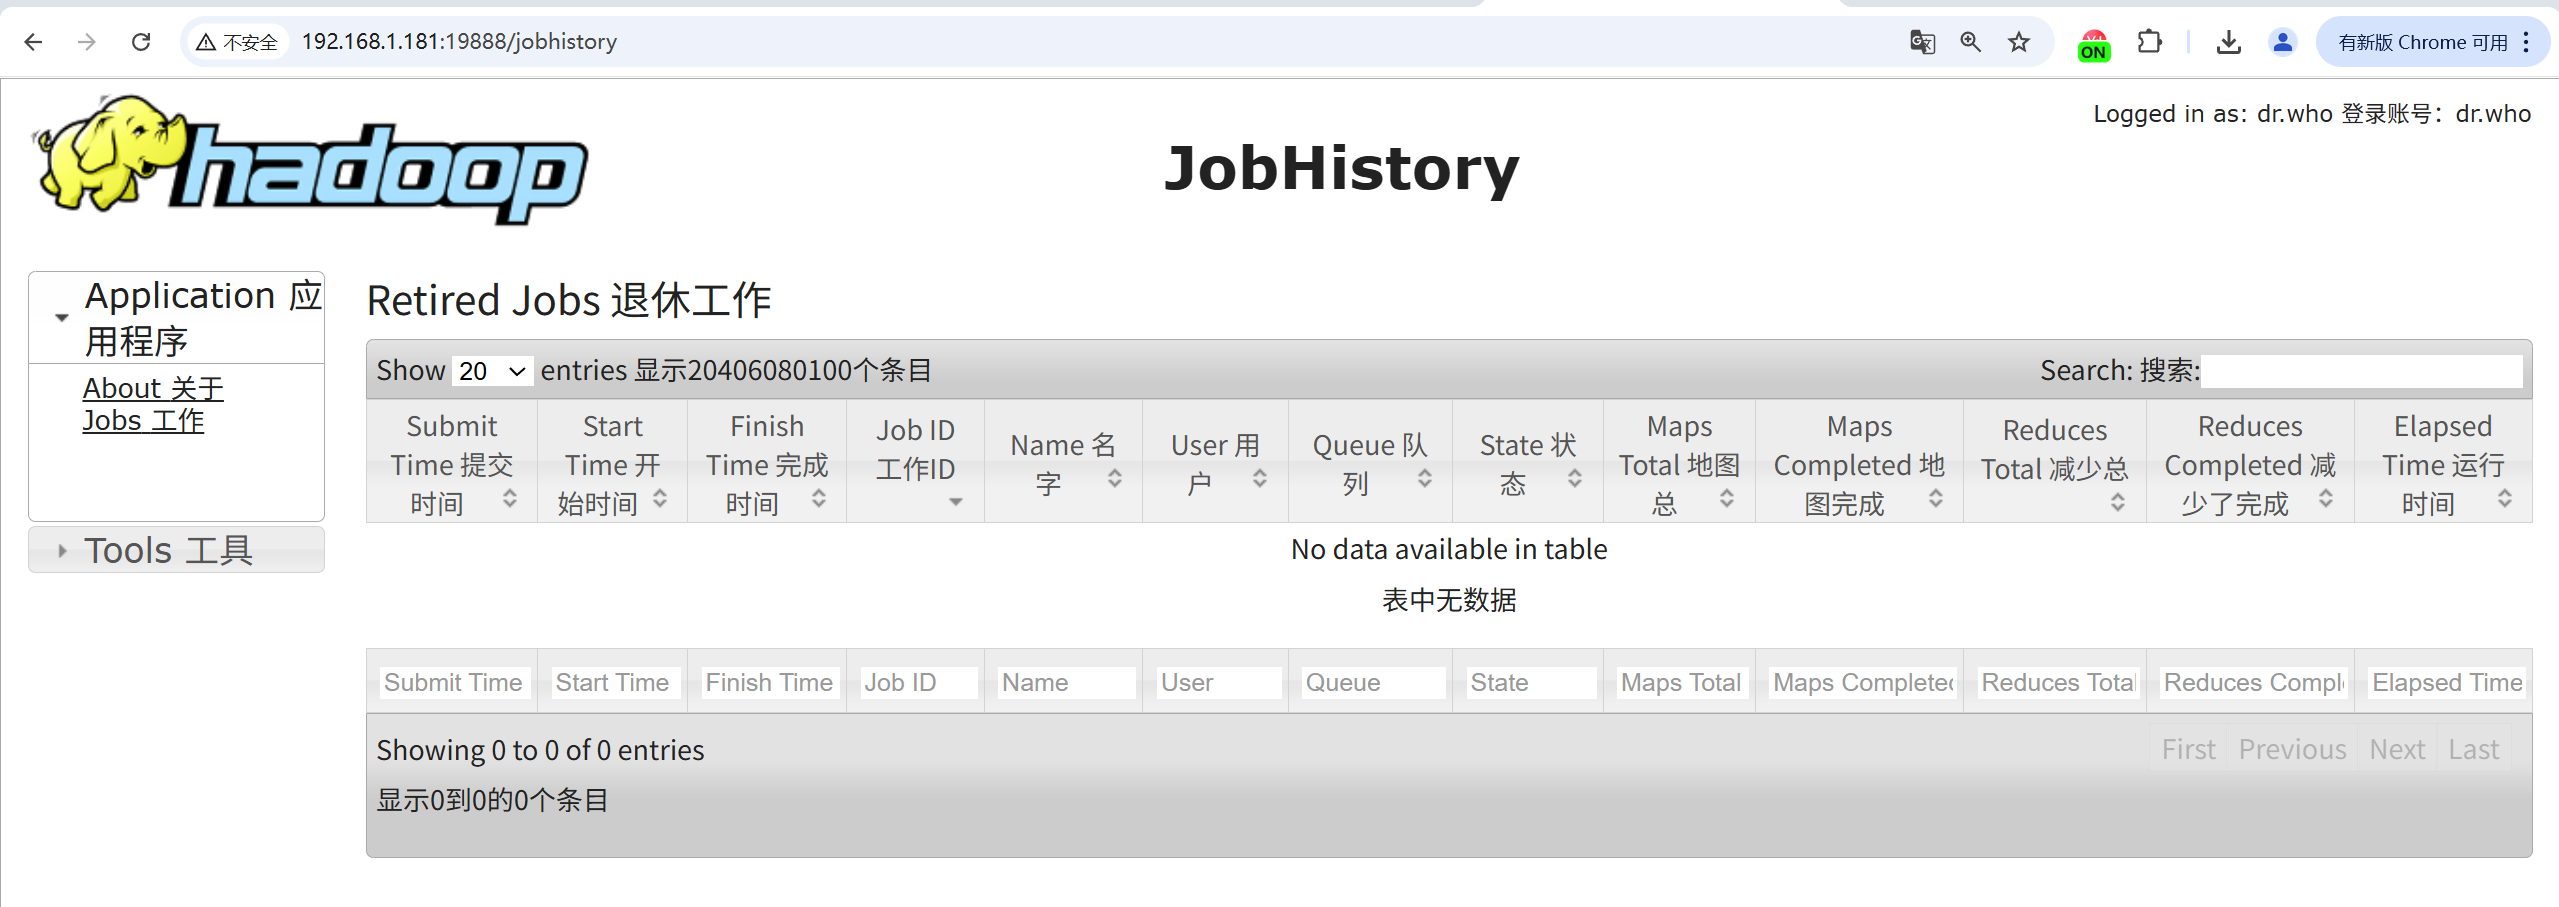This screenshot has width=2559, height=907.
Task: Click the JobHistory page title
Action: point(1342,168)
